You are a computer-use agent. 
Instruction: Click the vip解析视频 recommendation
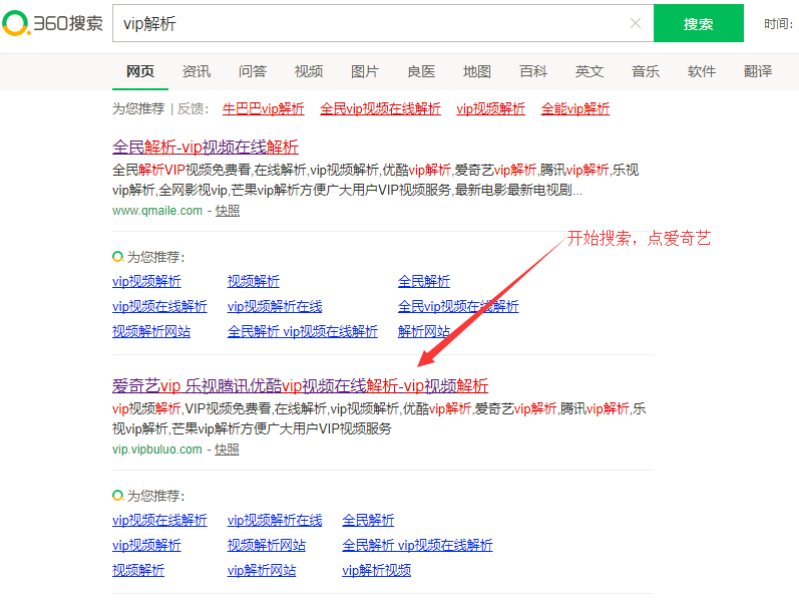click(377, 570)
